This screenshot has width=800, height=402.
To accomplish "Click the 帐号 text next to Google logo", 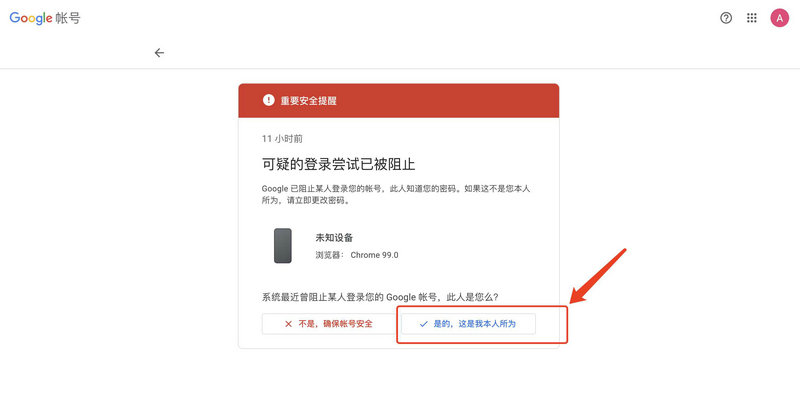I will pyautogui.click(x=68, y=18).
